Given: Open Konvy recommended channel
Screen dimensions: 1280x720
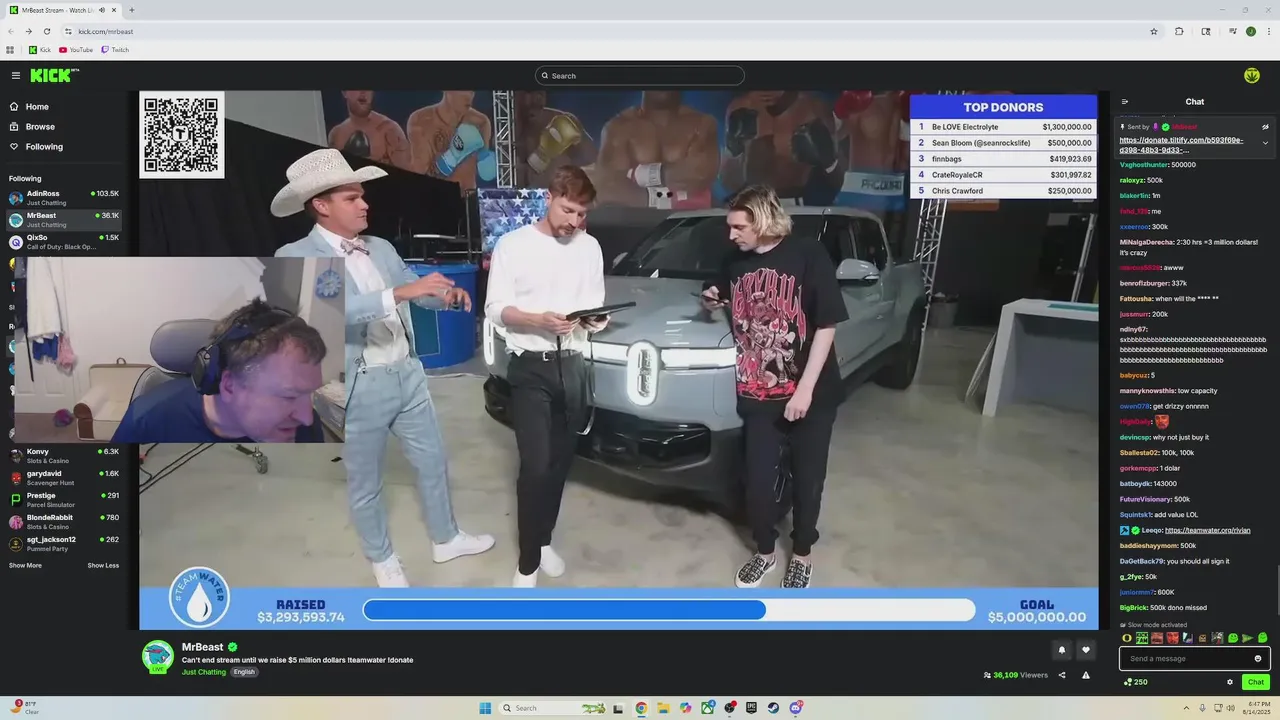Looking at the screenshot, I should pos(64,455).
